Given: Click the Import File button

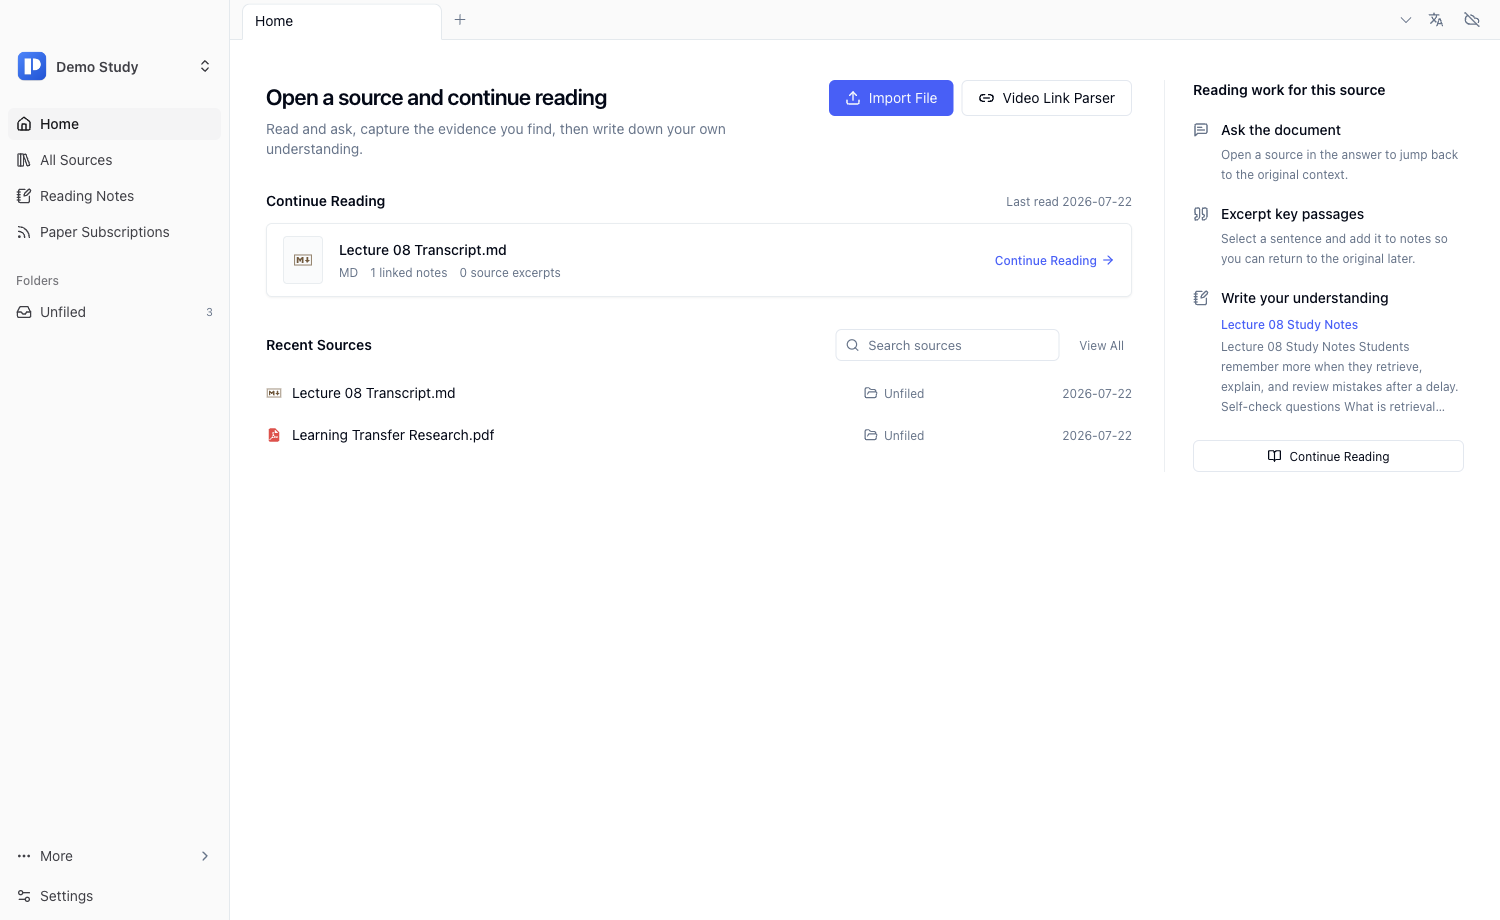Looking at the screenshot, I should 891,98.
